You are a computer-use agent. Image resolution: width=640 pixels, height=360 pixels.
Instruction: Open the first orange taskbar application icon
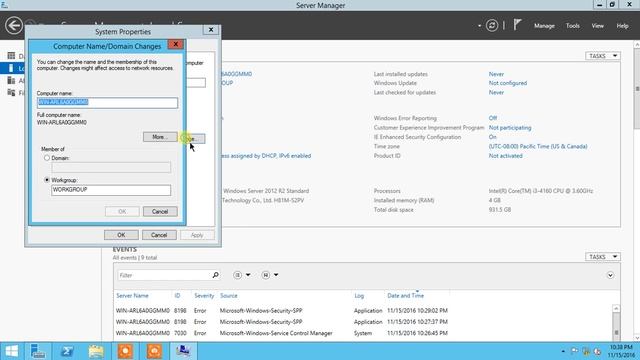pos(125,351)
